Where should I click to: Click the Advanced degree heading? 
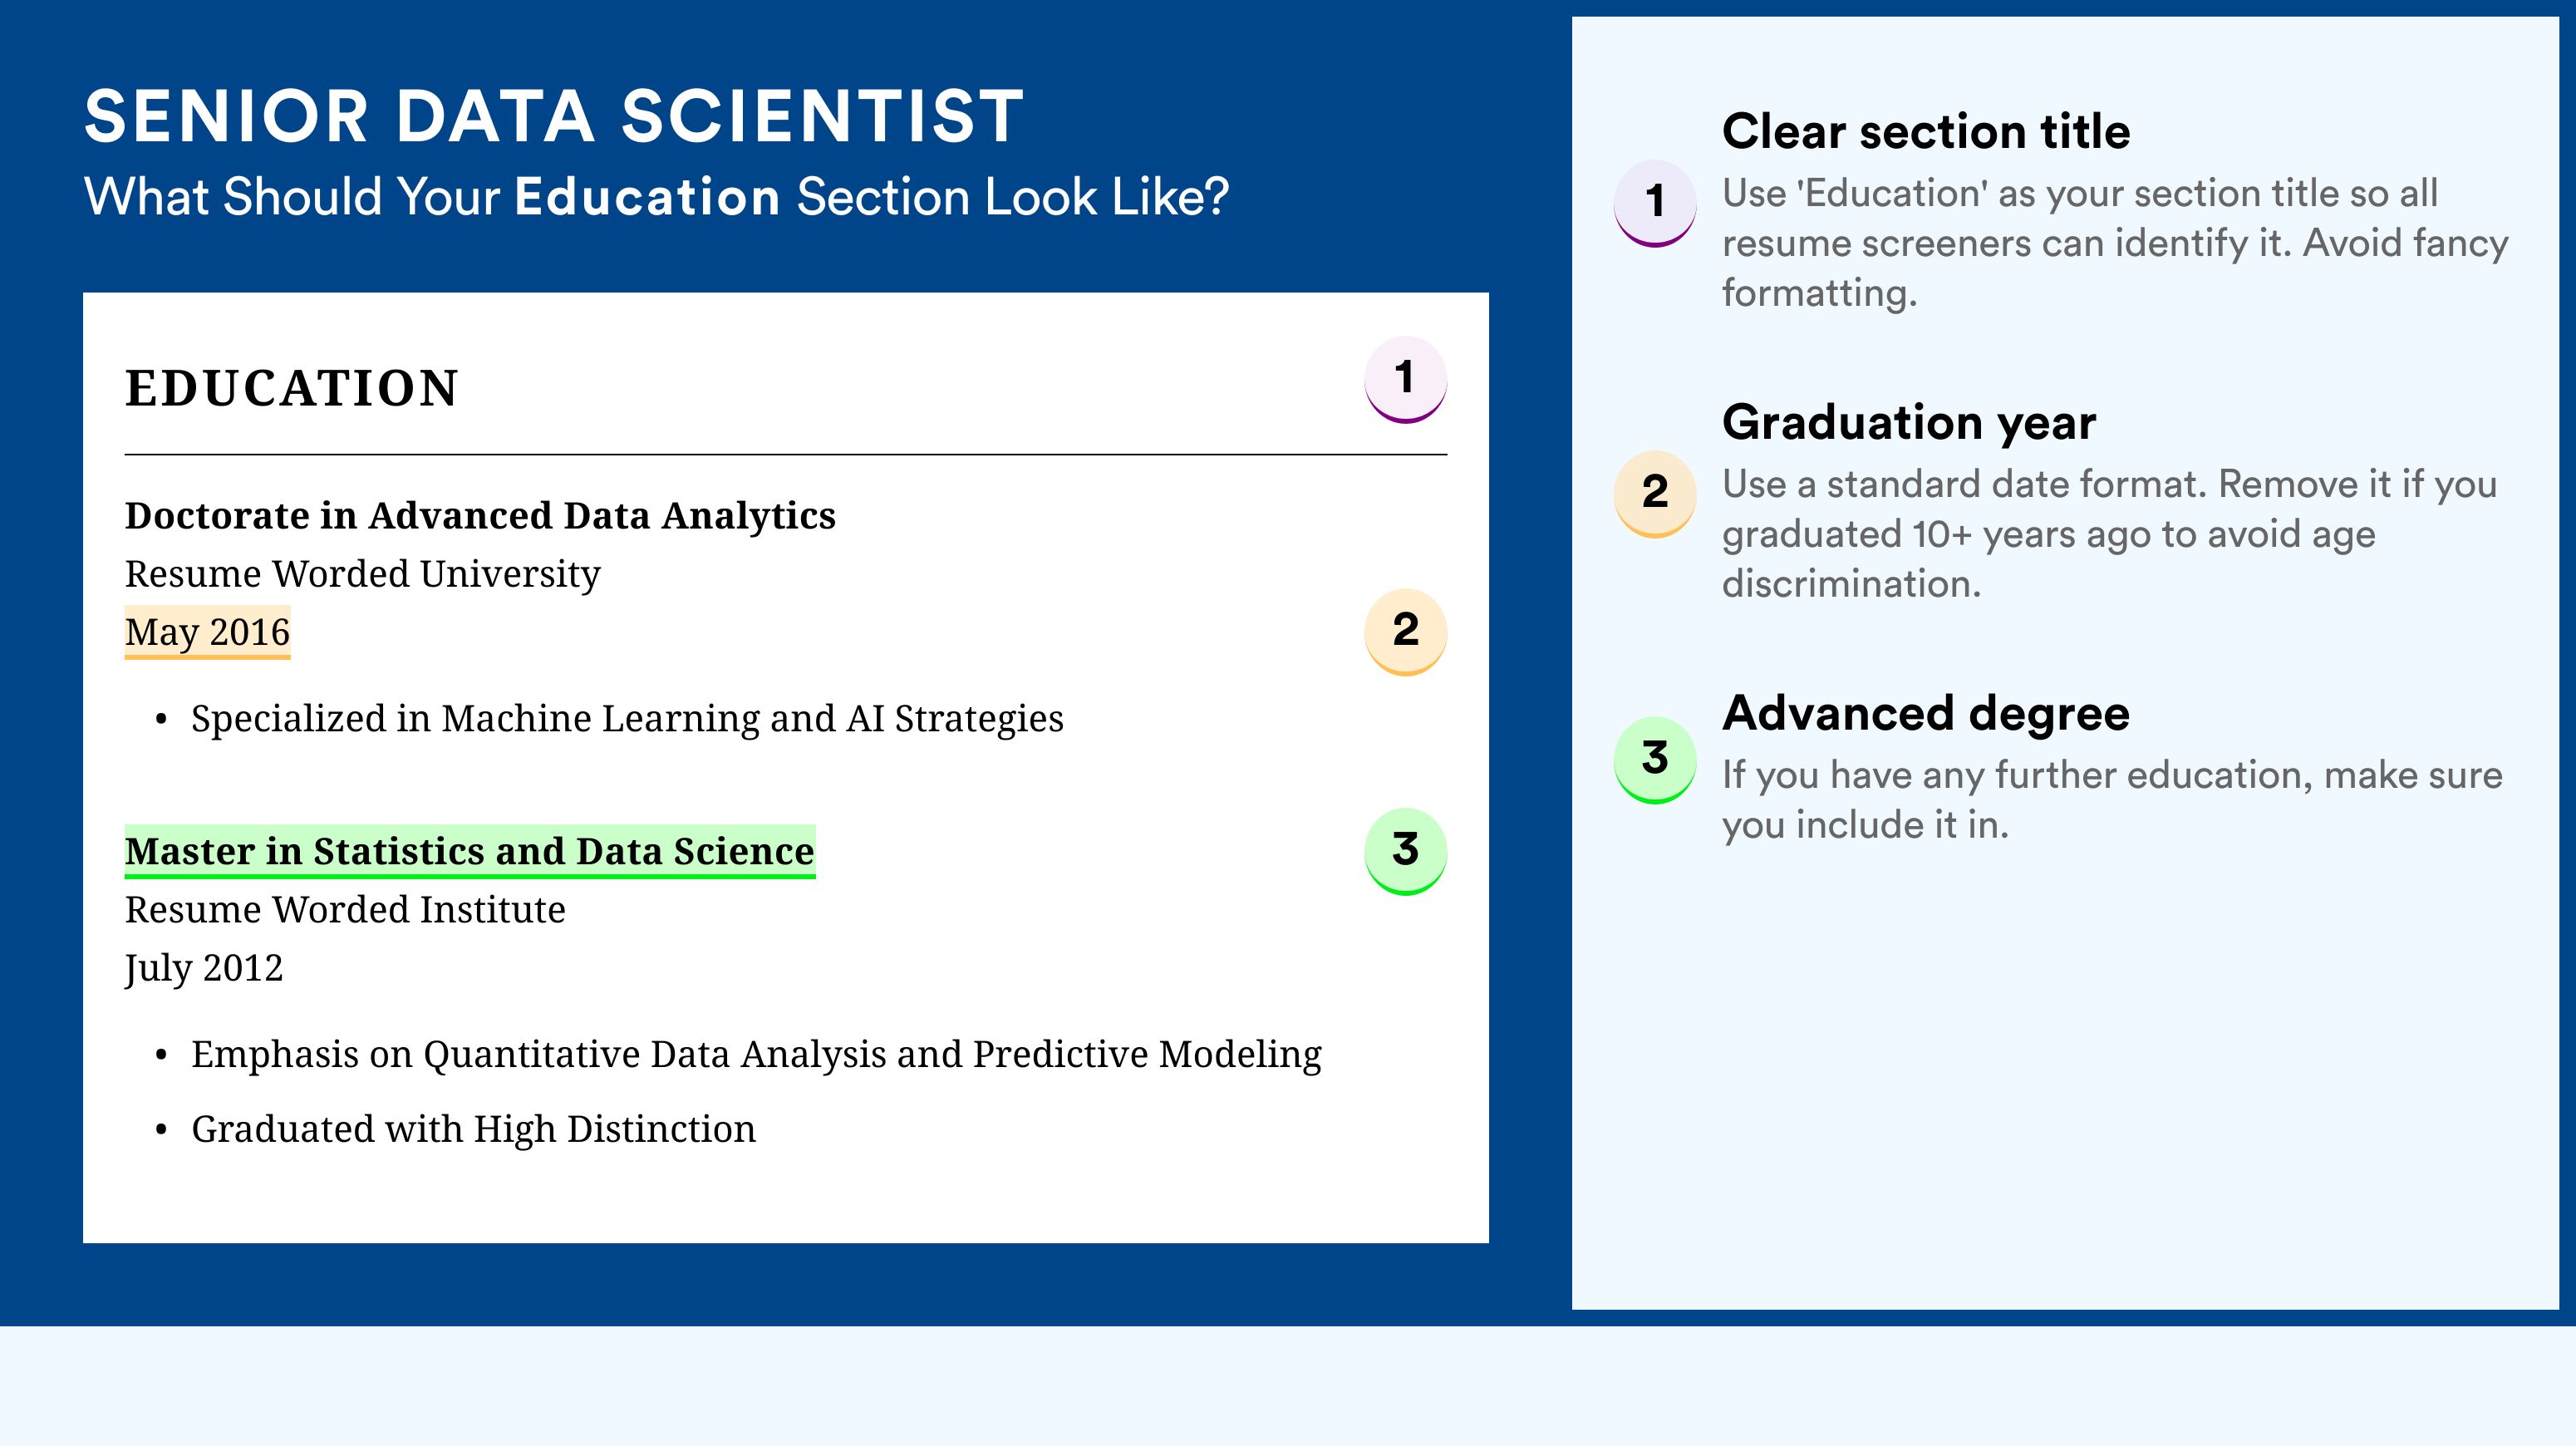[1926, 714]
